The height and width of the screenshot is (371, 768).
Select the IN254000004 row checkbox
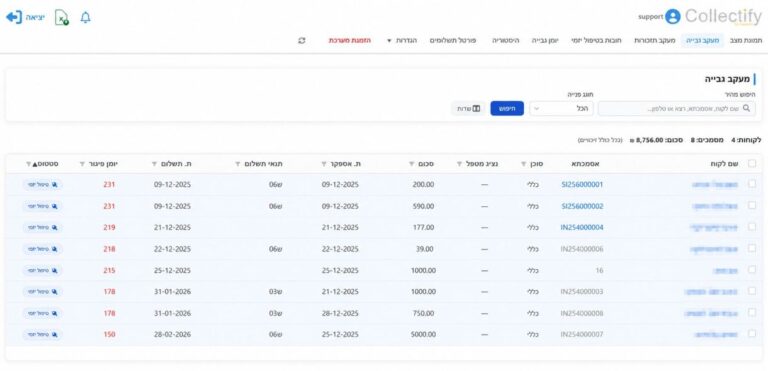tap(752, 227)
